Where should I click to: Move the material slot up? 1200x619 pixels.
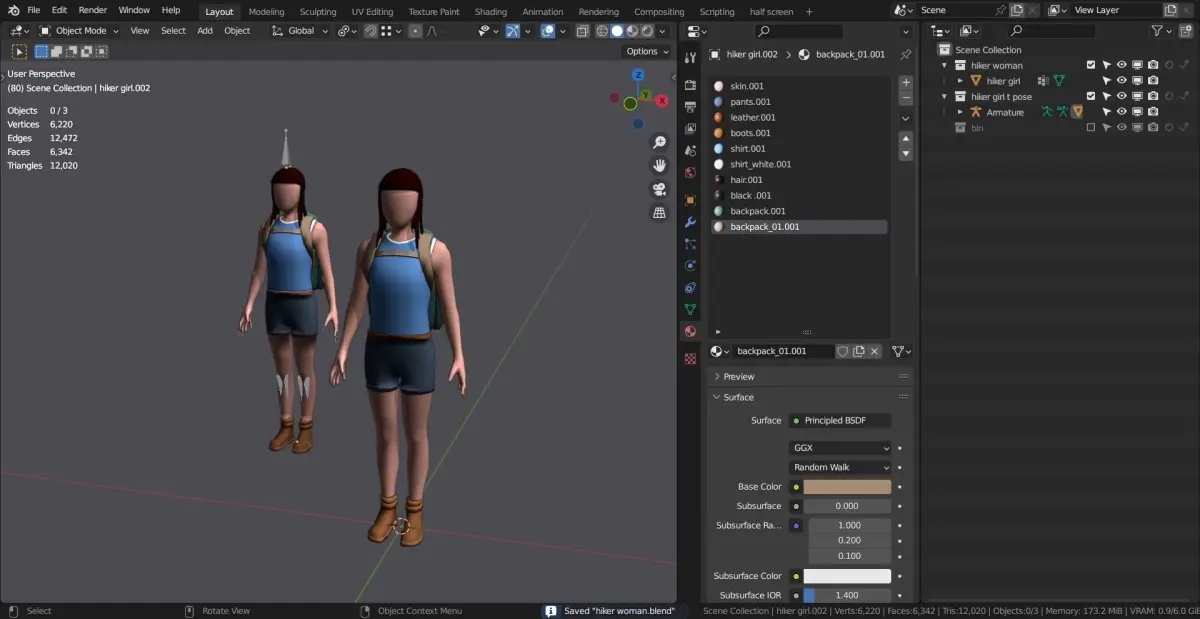click(x=906, y=139)
